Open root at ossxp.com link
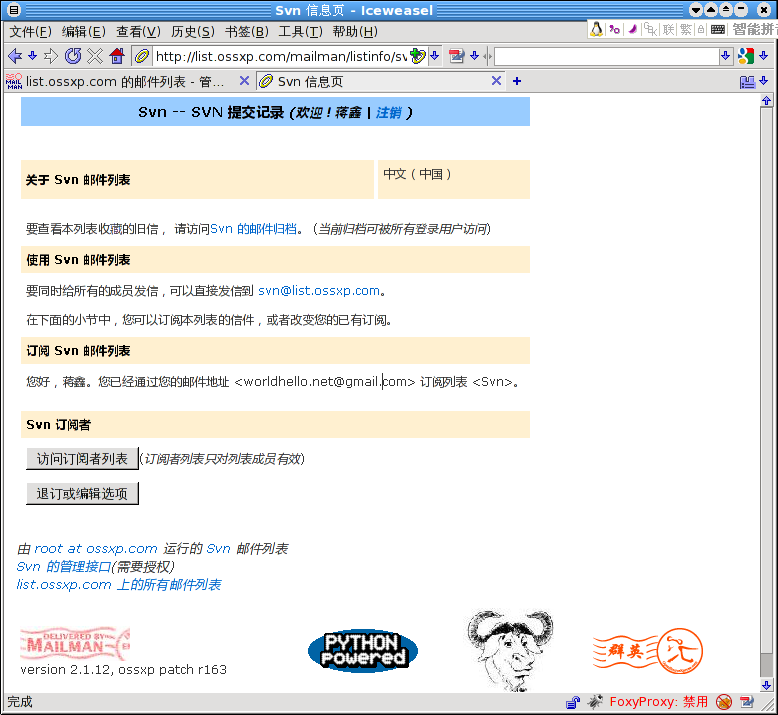This screenshot has width=778, height=715. (96, 549)
